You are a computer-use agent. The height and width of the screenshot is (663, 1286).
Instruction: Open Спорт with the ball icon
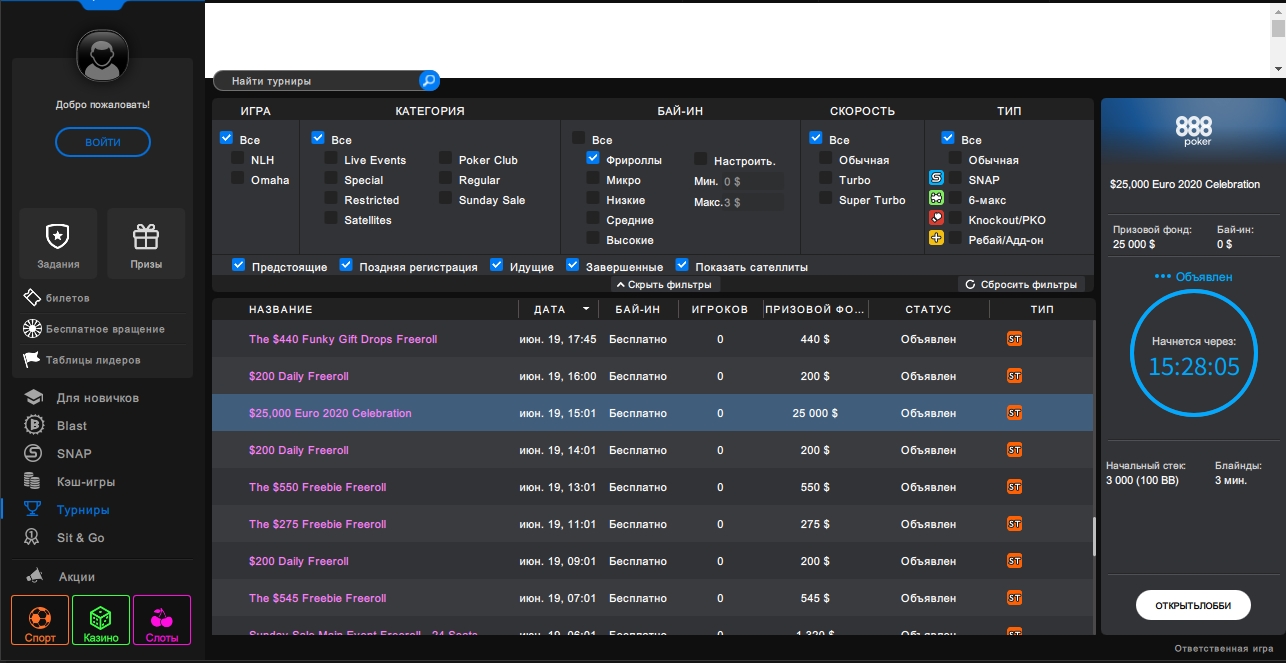coord(41,621)
